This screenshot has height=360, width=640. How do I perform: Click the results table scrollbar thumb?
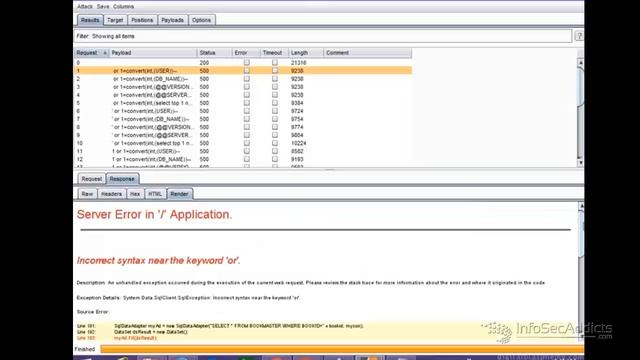[x=580, y=86]
